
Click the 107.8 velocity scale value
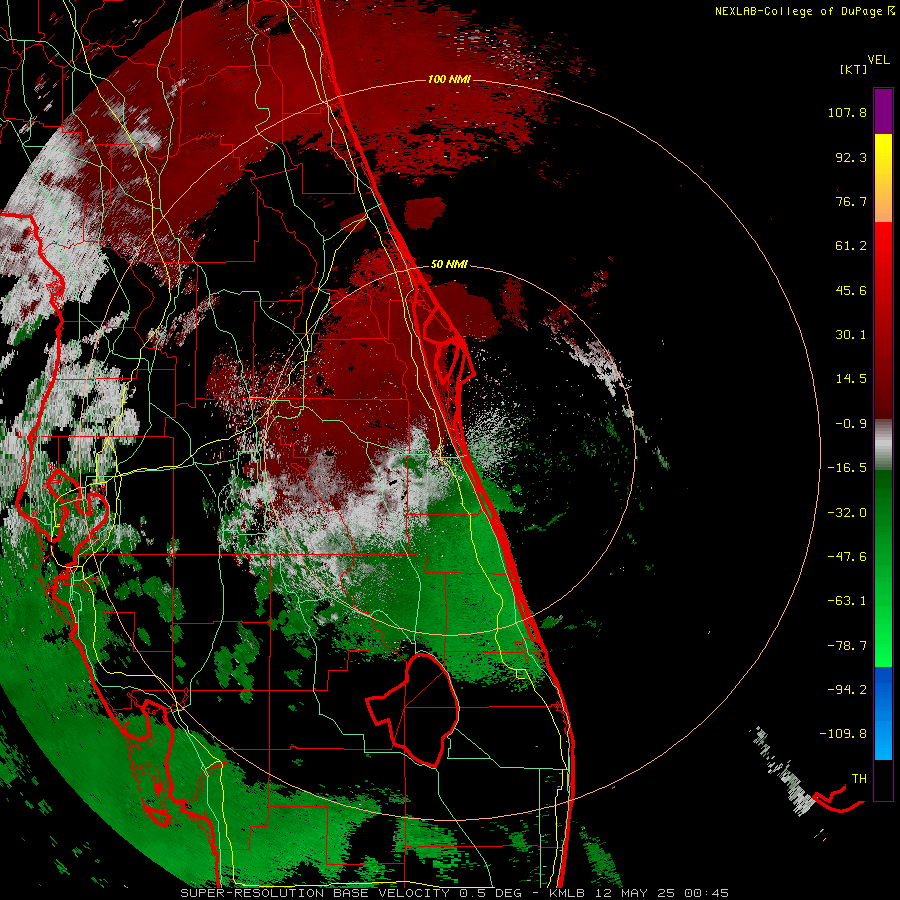(x=847, y=112)
